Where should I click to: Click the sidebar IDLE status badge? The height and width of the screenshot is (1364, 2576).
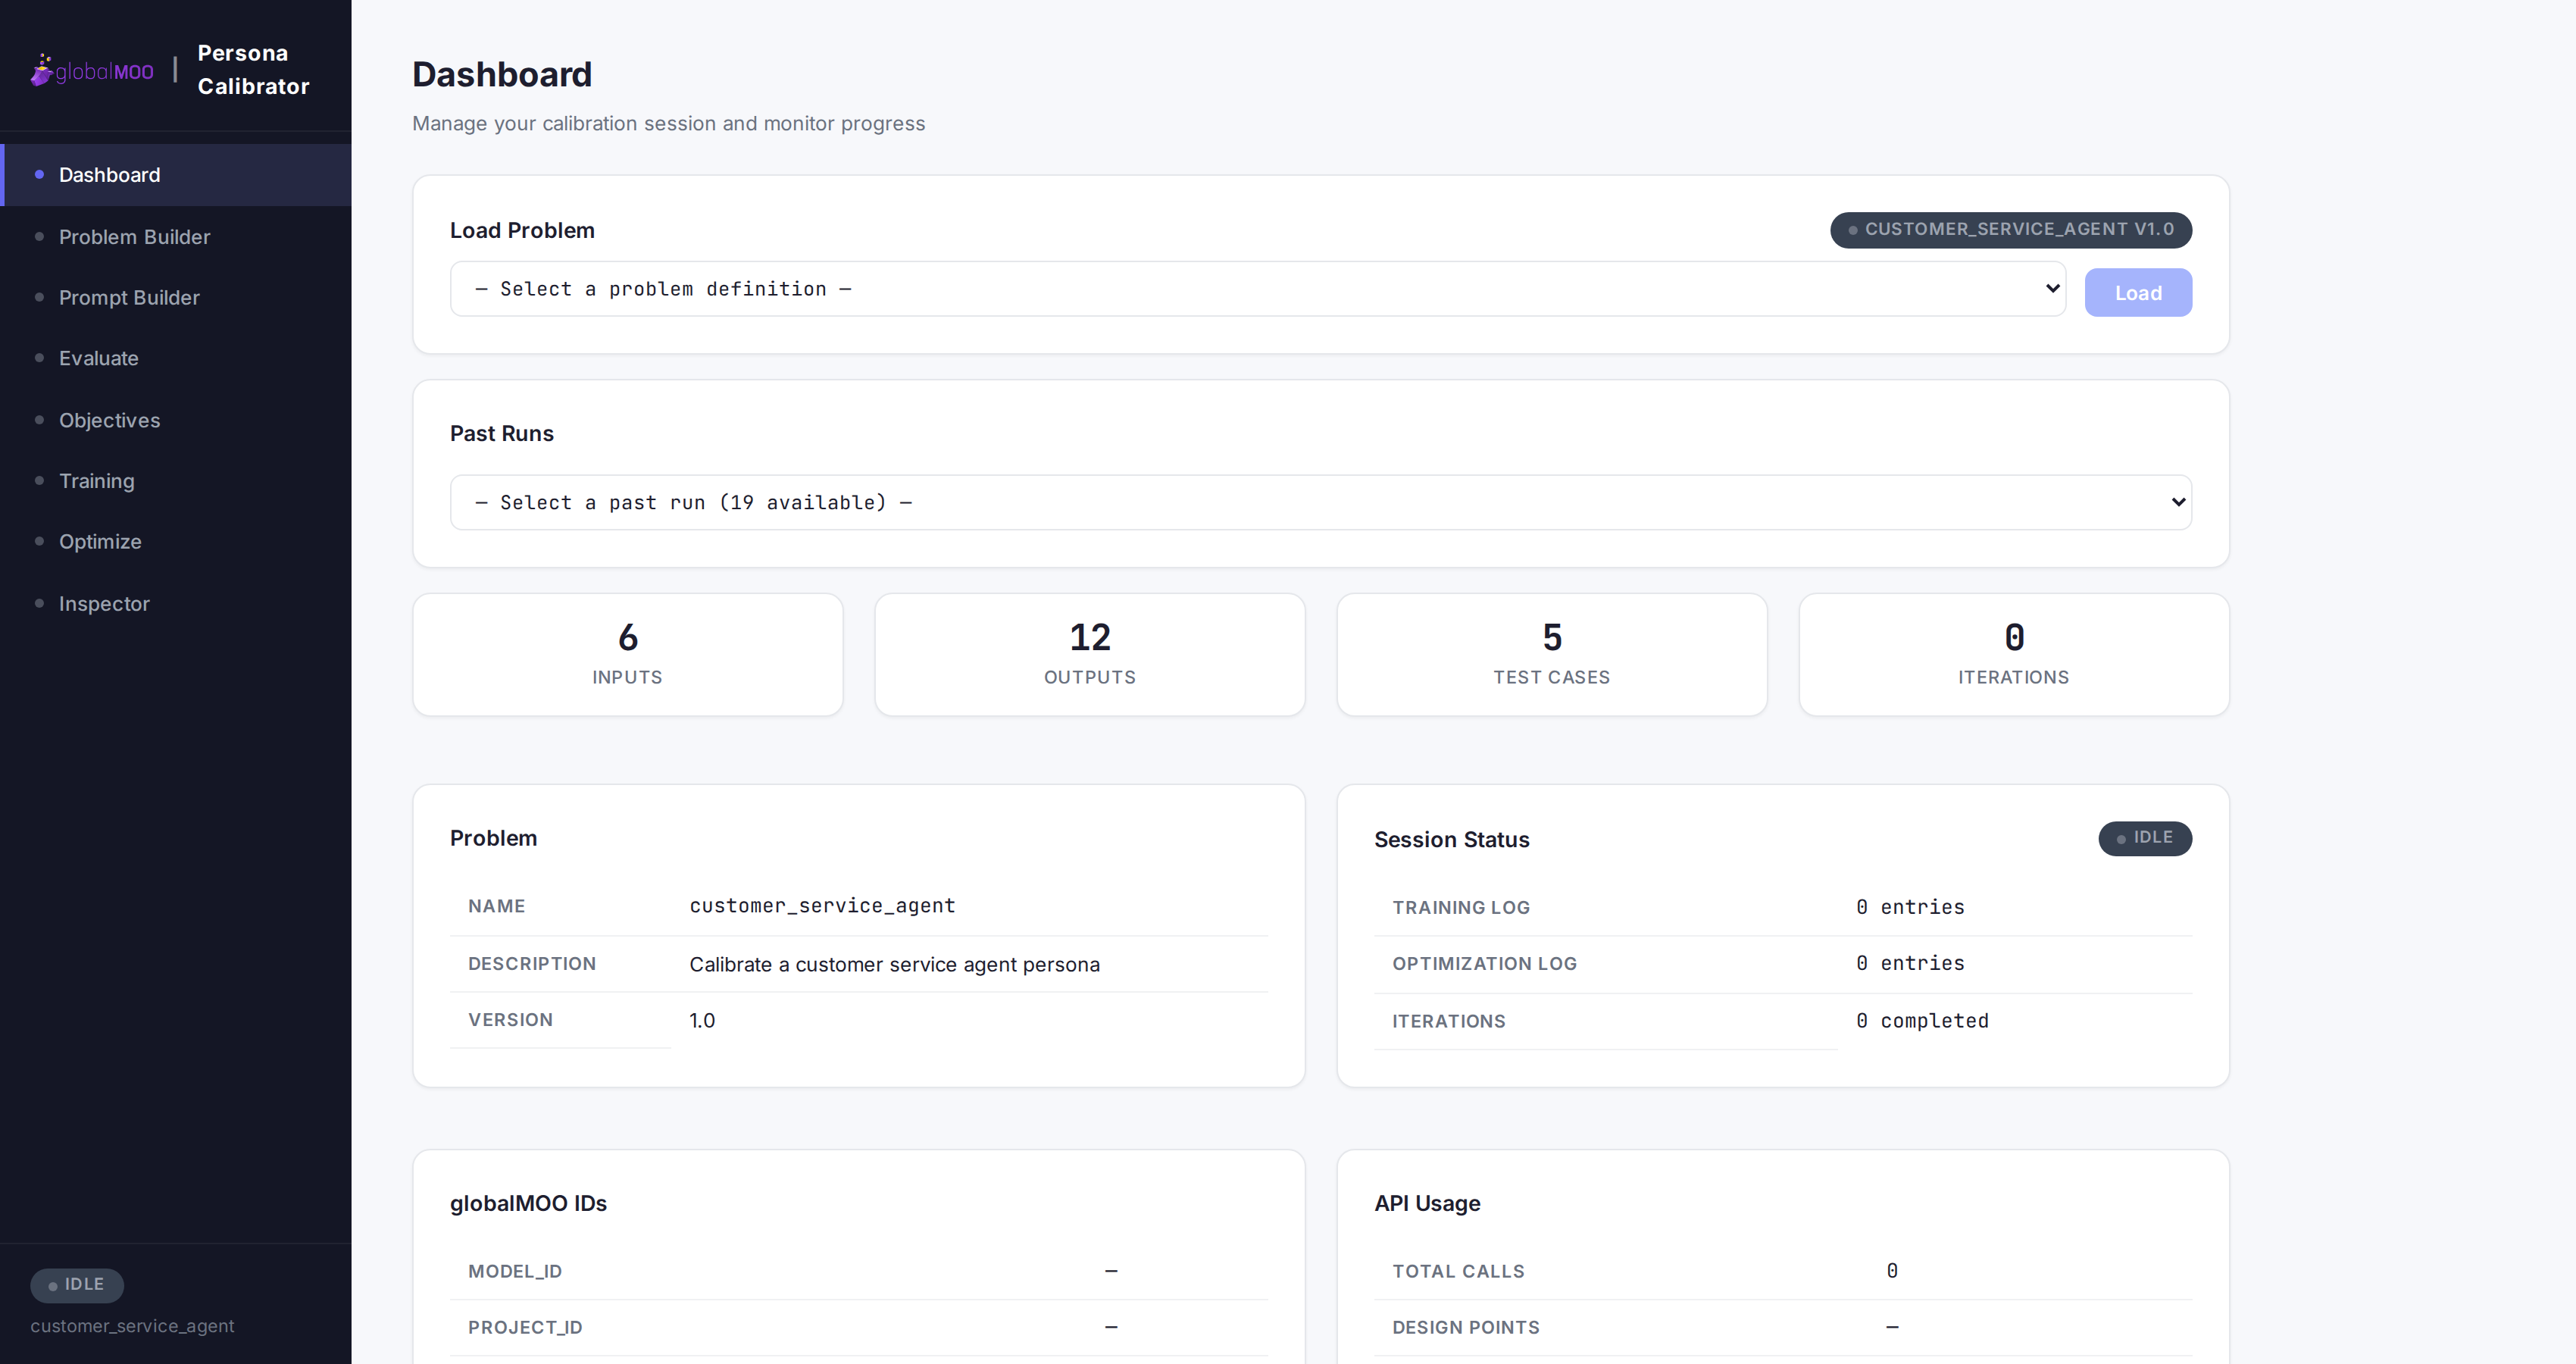[77, 1285]
